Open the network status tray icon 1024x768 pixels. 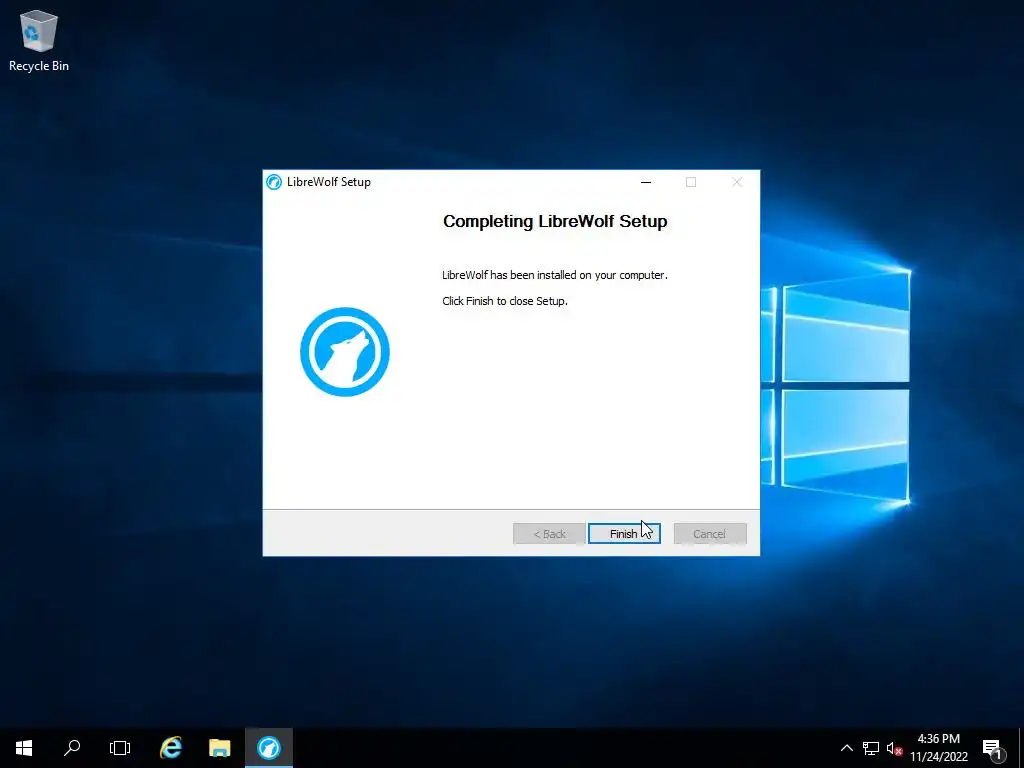[x=871, y=748]
